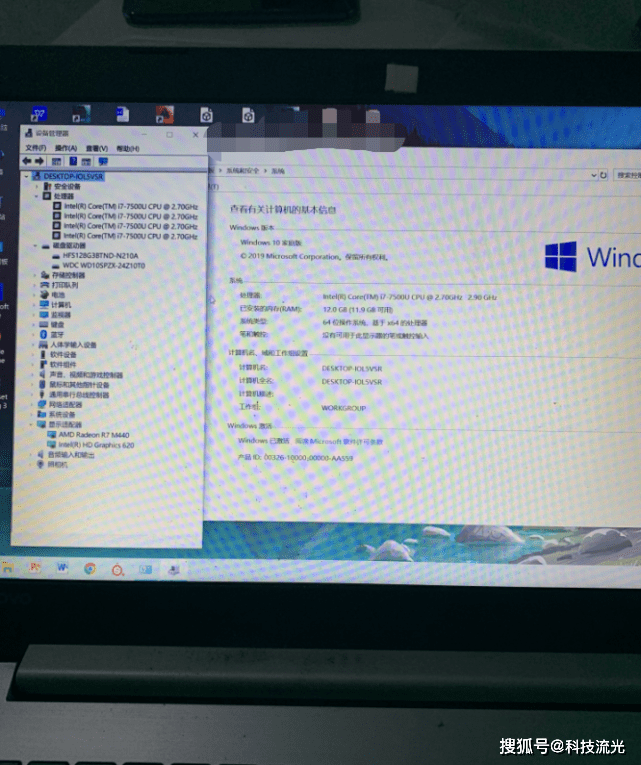Open the 查看(V) menu
Image resolution: width=641 pixels, height=765 pixels.
[x=97, y=148]
